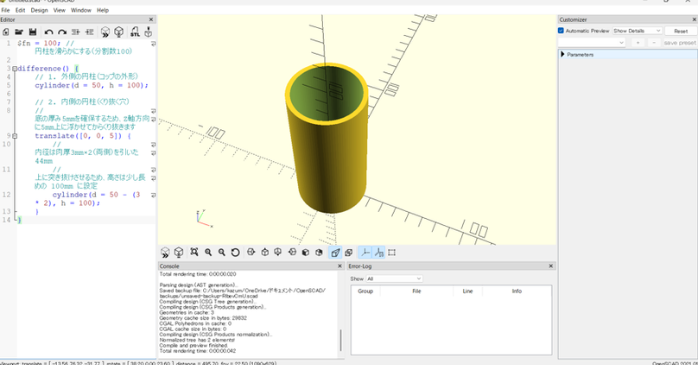698x365 pixels.
Task: Open the empty preset dropdown in Customizer
Action: click(x=592, y=43)
